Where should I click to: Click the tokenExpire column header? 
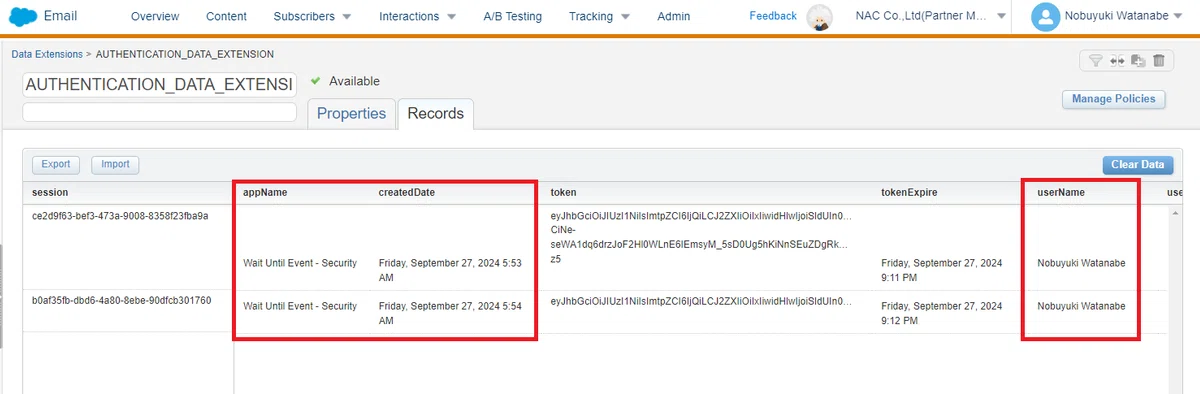click(x=908, y=192)
